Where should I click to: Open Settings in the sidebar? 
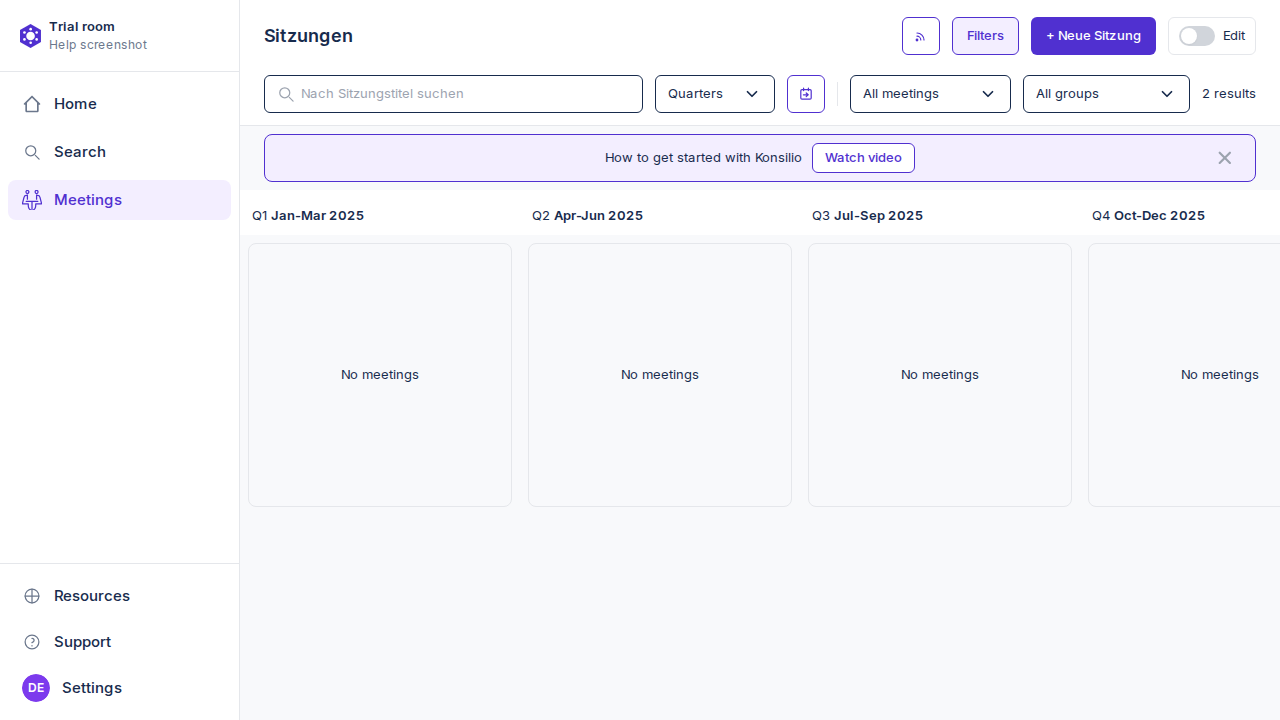pyautogui.click(x=119, y=688)
